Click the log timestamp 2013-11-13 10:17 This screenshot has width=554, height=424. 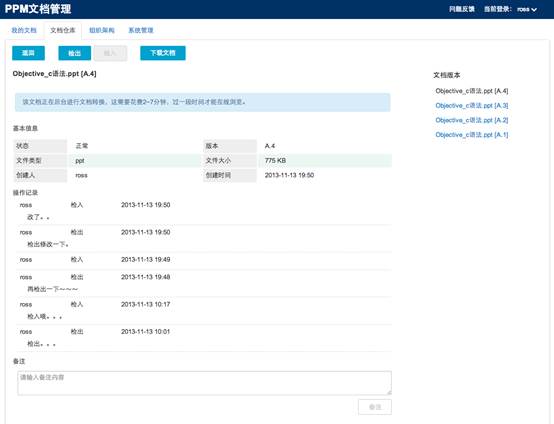click(x=146, y=304)
